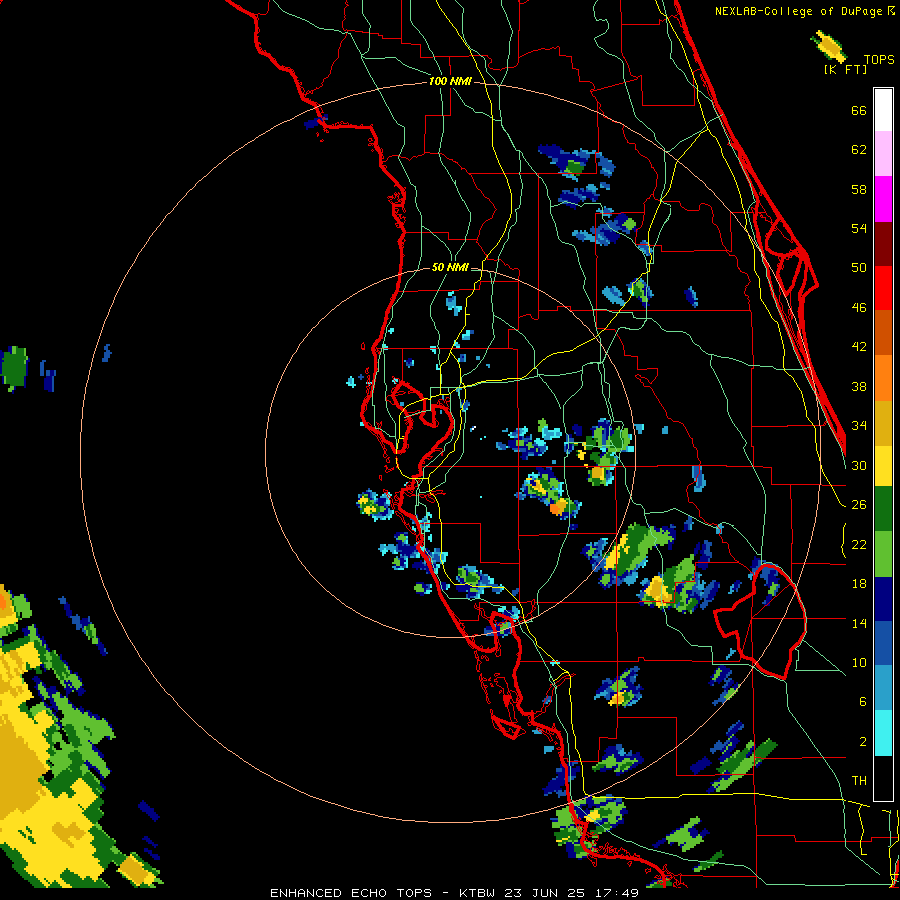Click the TOPS legend title

tap(879, 60)
